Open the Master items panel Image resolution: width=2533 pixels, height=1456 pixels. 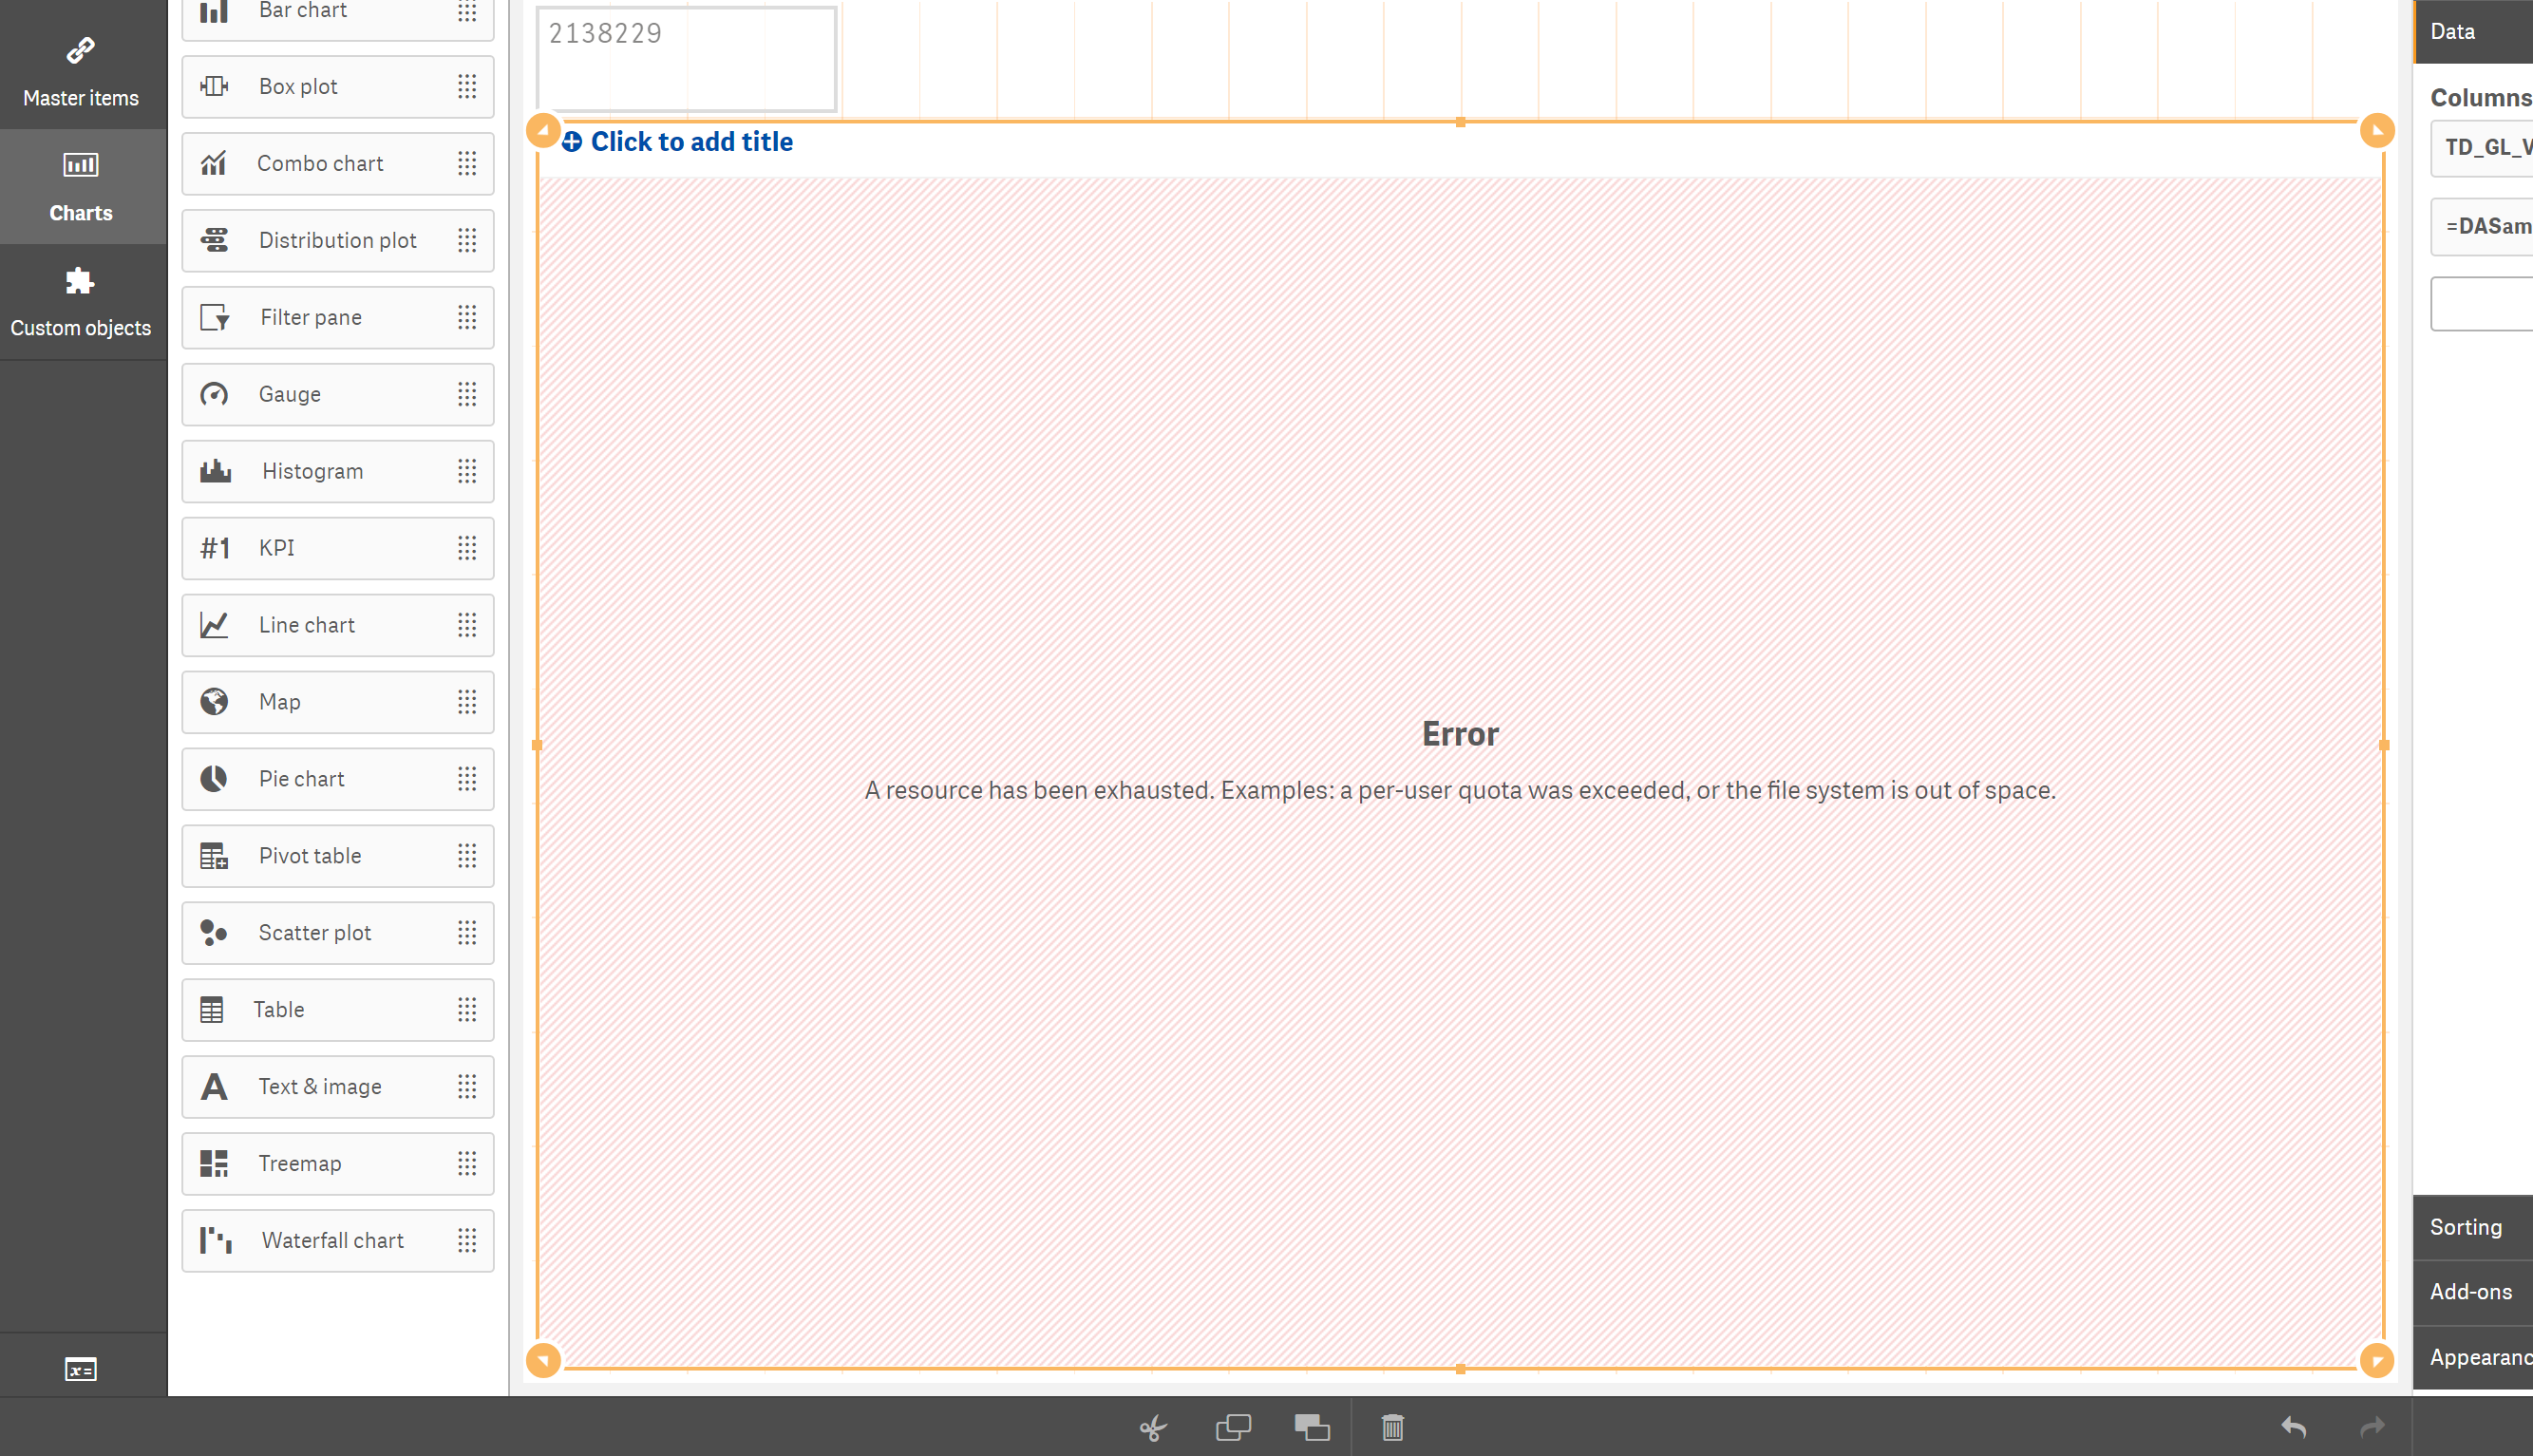81,68
